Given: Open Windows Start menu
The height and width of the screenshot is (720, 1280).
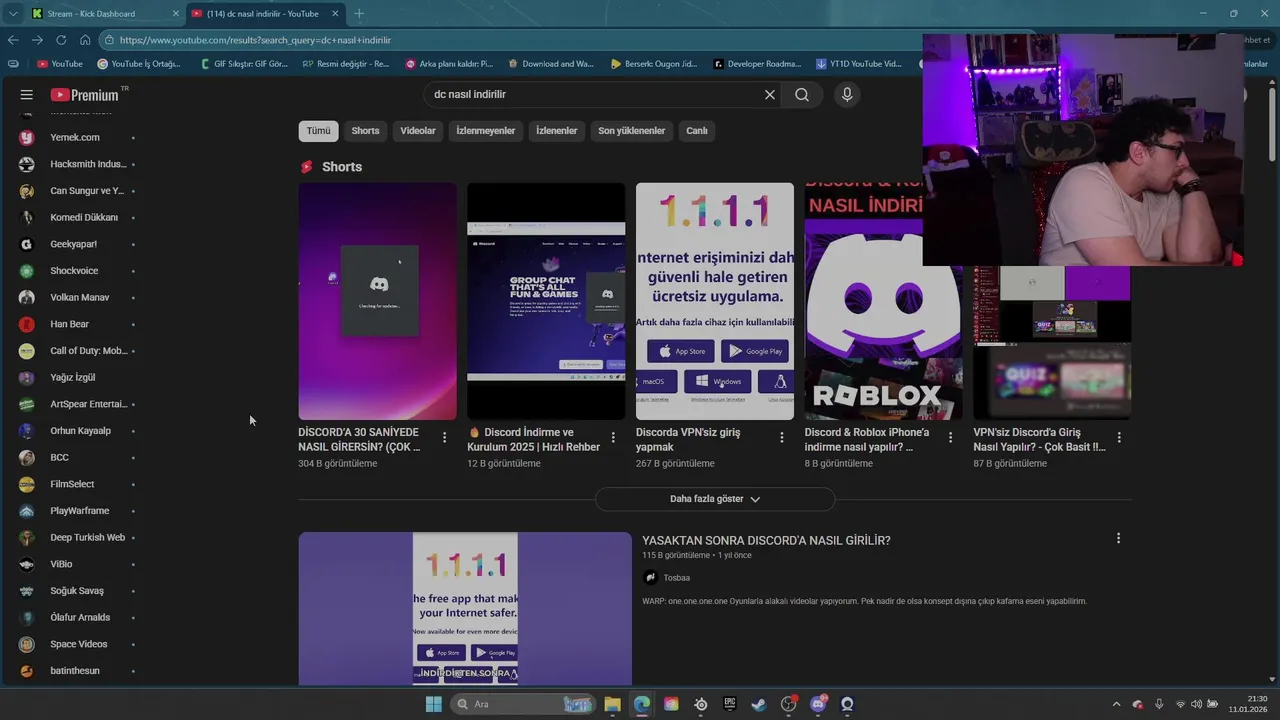Looking at the screenshot, I should 433,704.
